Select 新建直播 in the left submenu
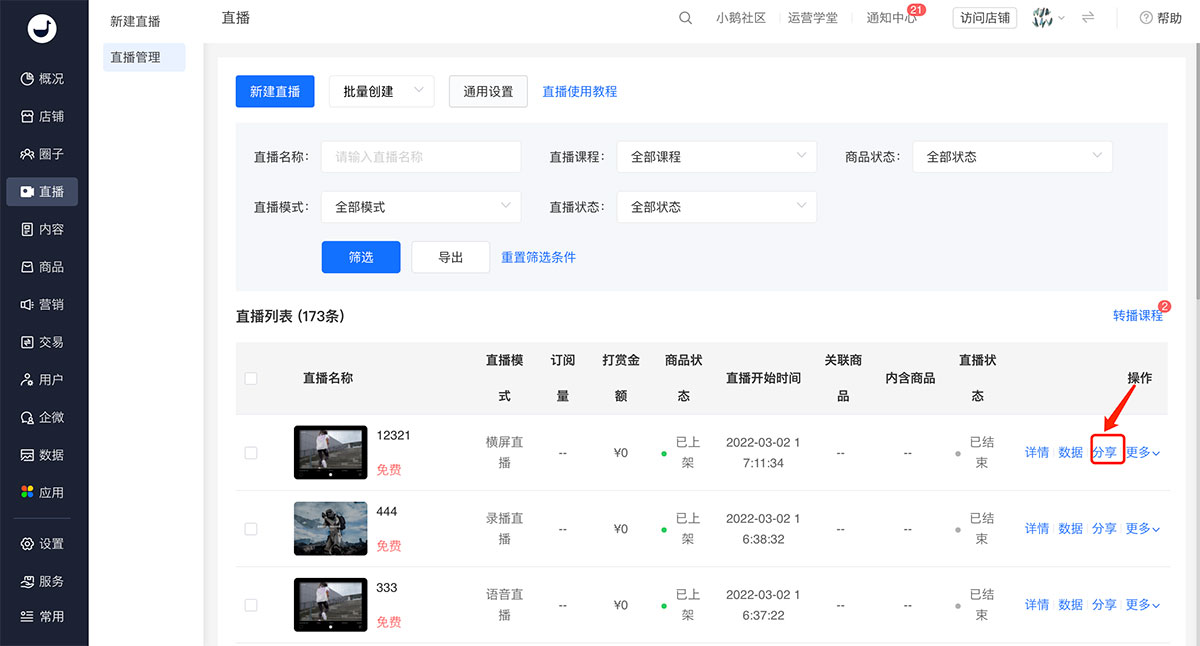The width and height of the screenshot is (1200, 646). pyautogui.click(x=135, y=21)
